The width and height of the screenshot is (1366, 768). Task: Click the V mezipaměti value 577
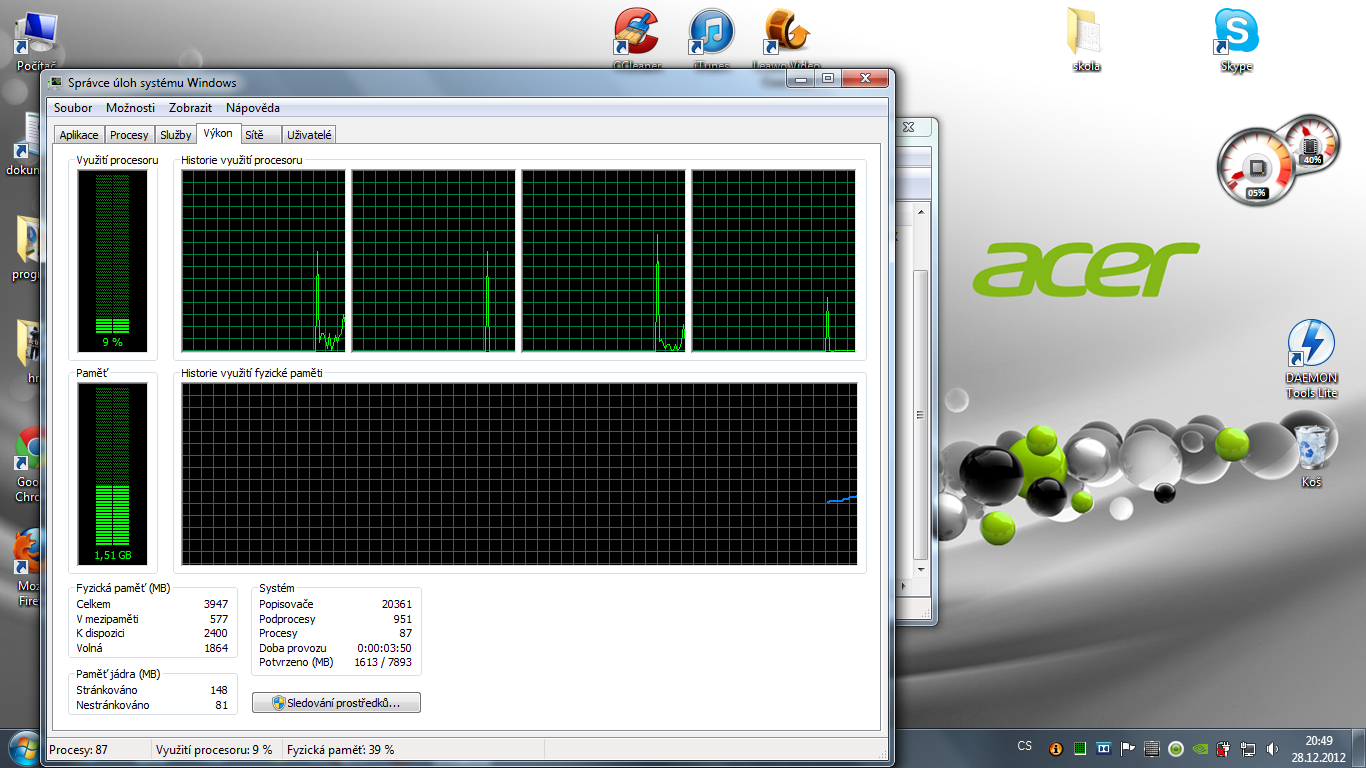coord(218,619)
